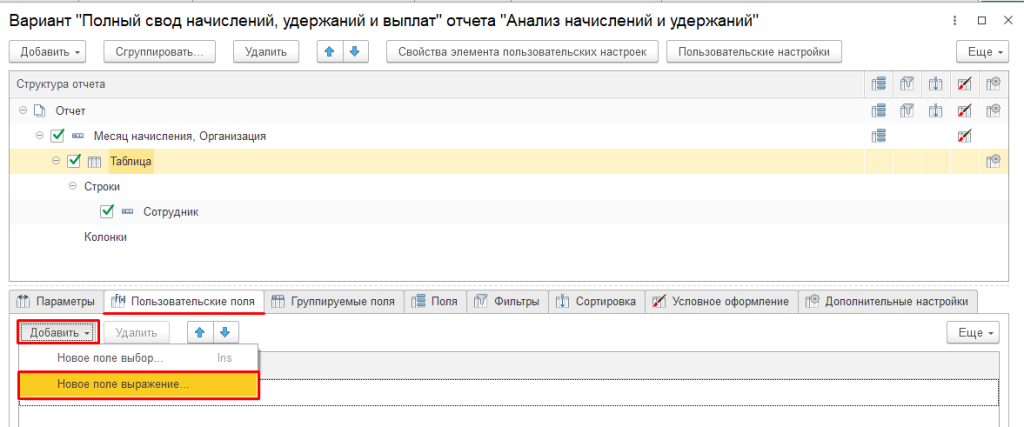The width and height of the screenshot is (1024, 427).
Task: Uncheck the Месяц начисления, Организация checkbox
Action: [58, 136]
